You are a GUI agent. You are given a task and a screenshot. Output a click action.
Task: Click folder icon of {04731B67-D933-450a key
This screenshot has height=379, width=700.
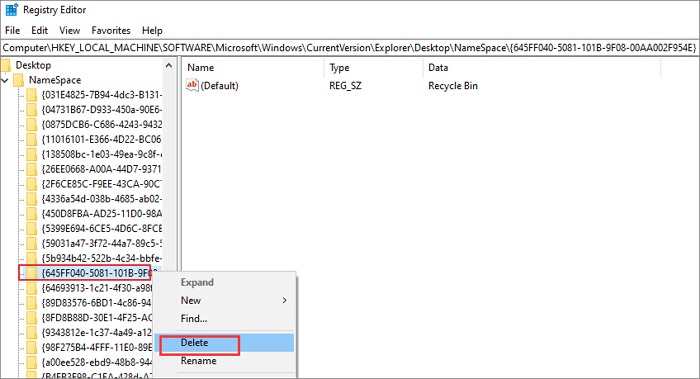(31, 110)
